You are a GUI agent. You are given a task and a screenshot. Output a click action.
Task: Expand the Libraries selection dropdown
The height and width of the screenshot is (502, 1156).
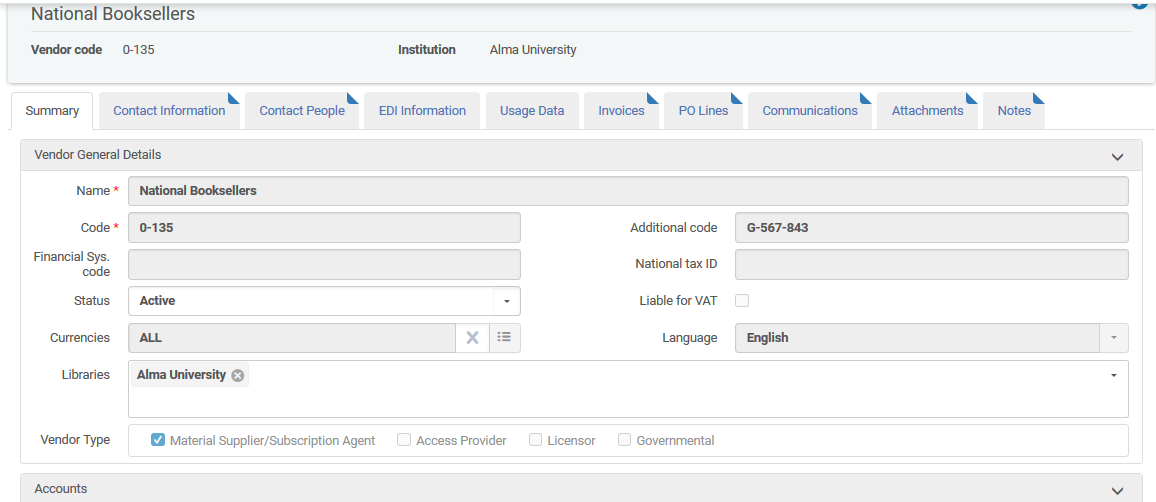click(x=1113, y=375)
